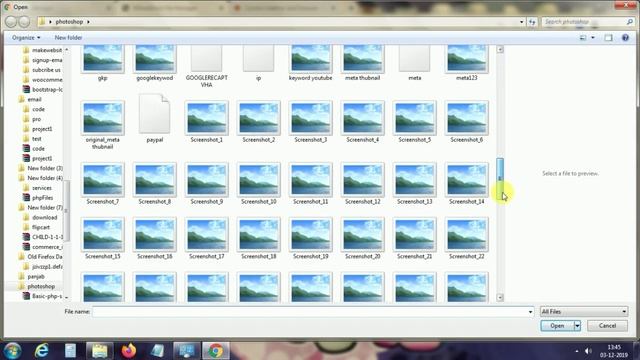Select the services folder in tree
The width and height of the screenshot is (640, 360).
[x=38, y=188]
